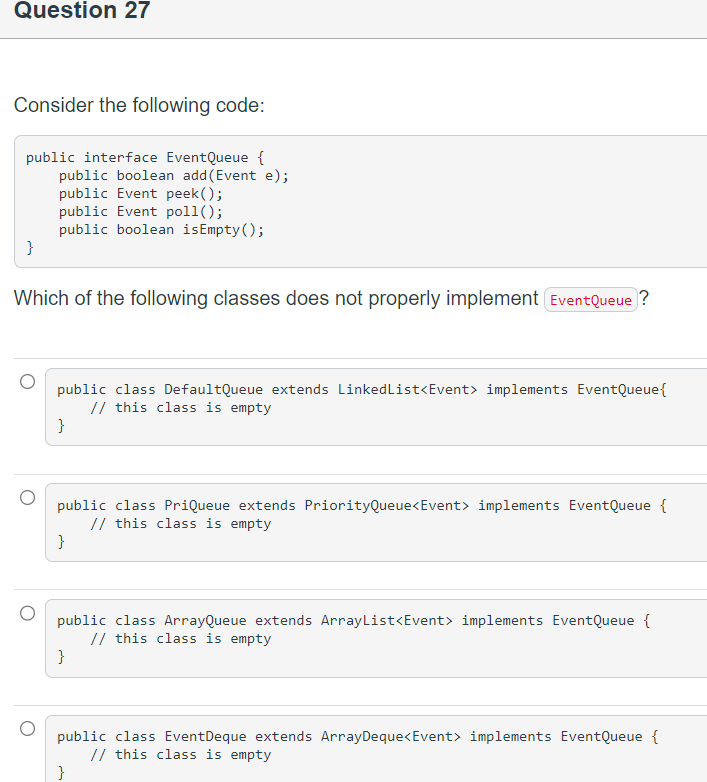The height and width of the screenshot is (782, 707).
Task: Click the 'public Event peek();' line
Action: point(141,194)
